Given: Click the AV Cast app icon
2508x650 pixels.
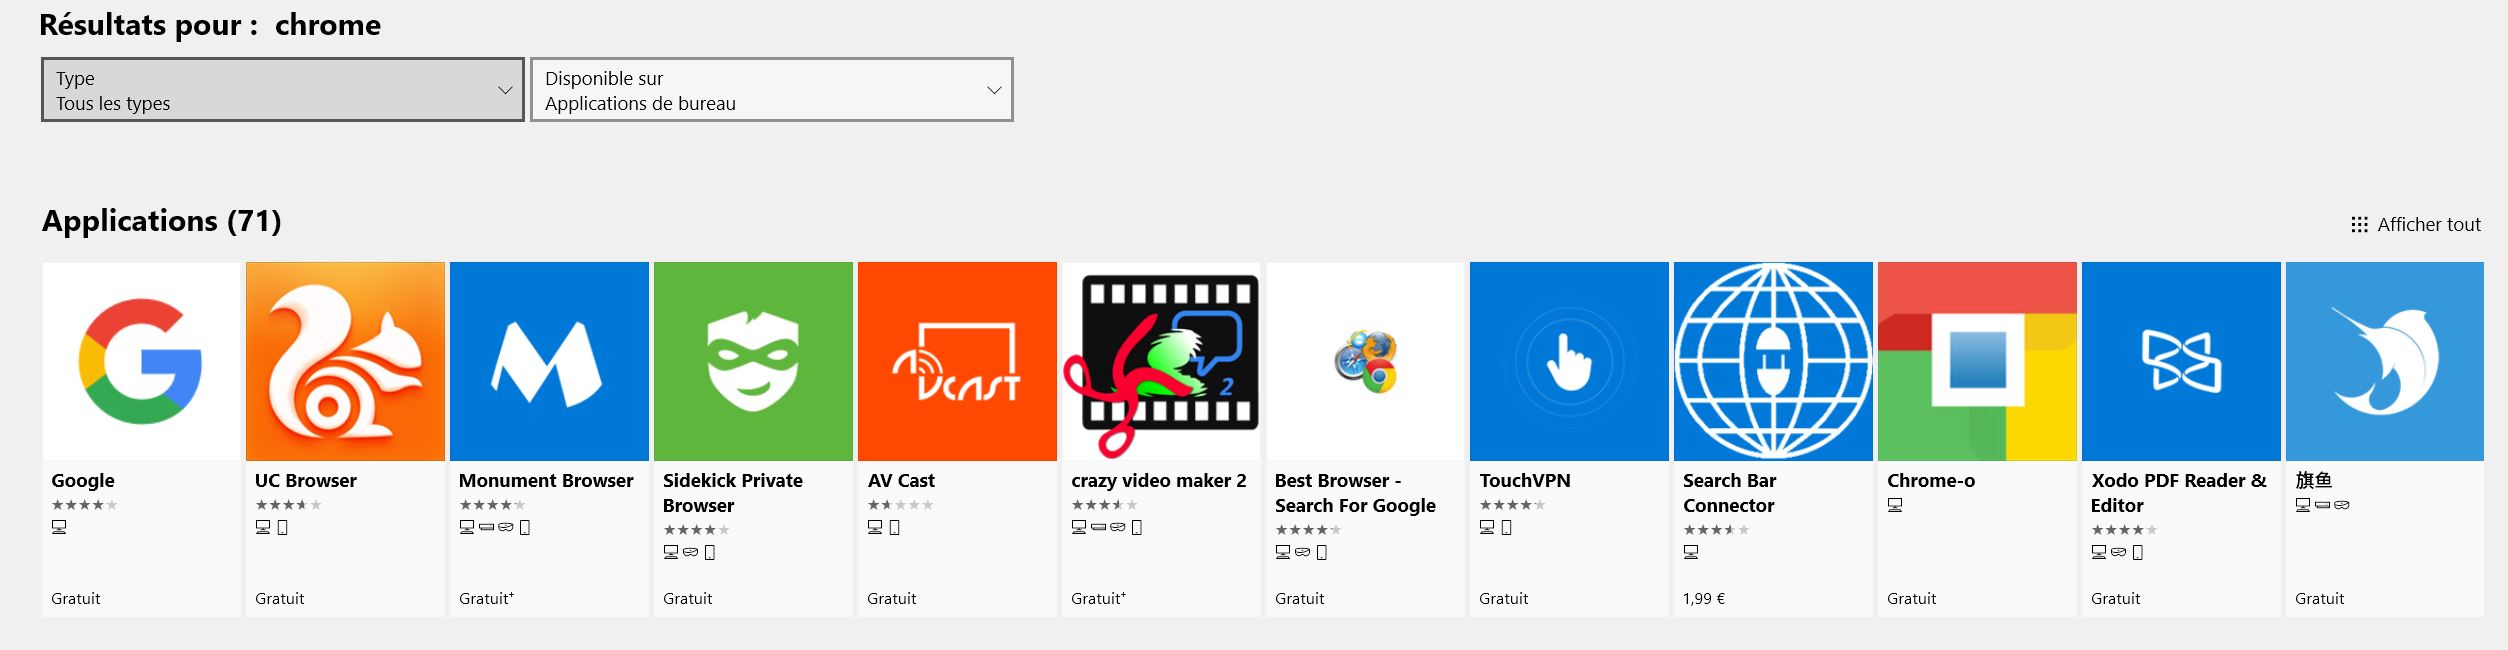Looking at the screenshot, I should [957, 361].
